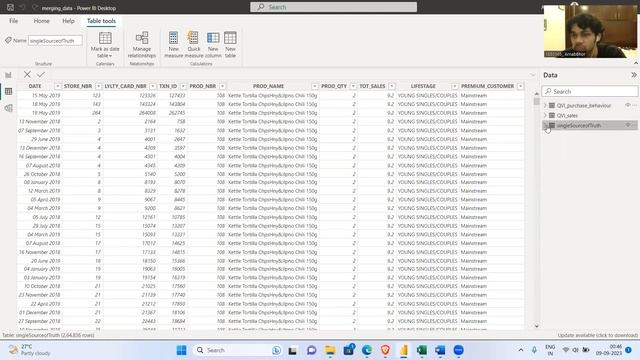Switch to the Home ribbon tab
Viewport: 640px width, 360px height.
coord(42,21)
